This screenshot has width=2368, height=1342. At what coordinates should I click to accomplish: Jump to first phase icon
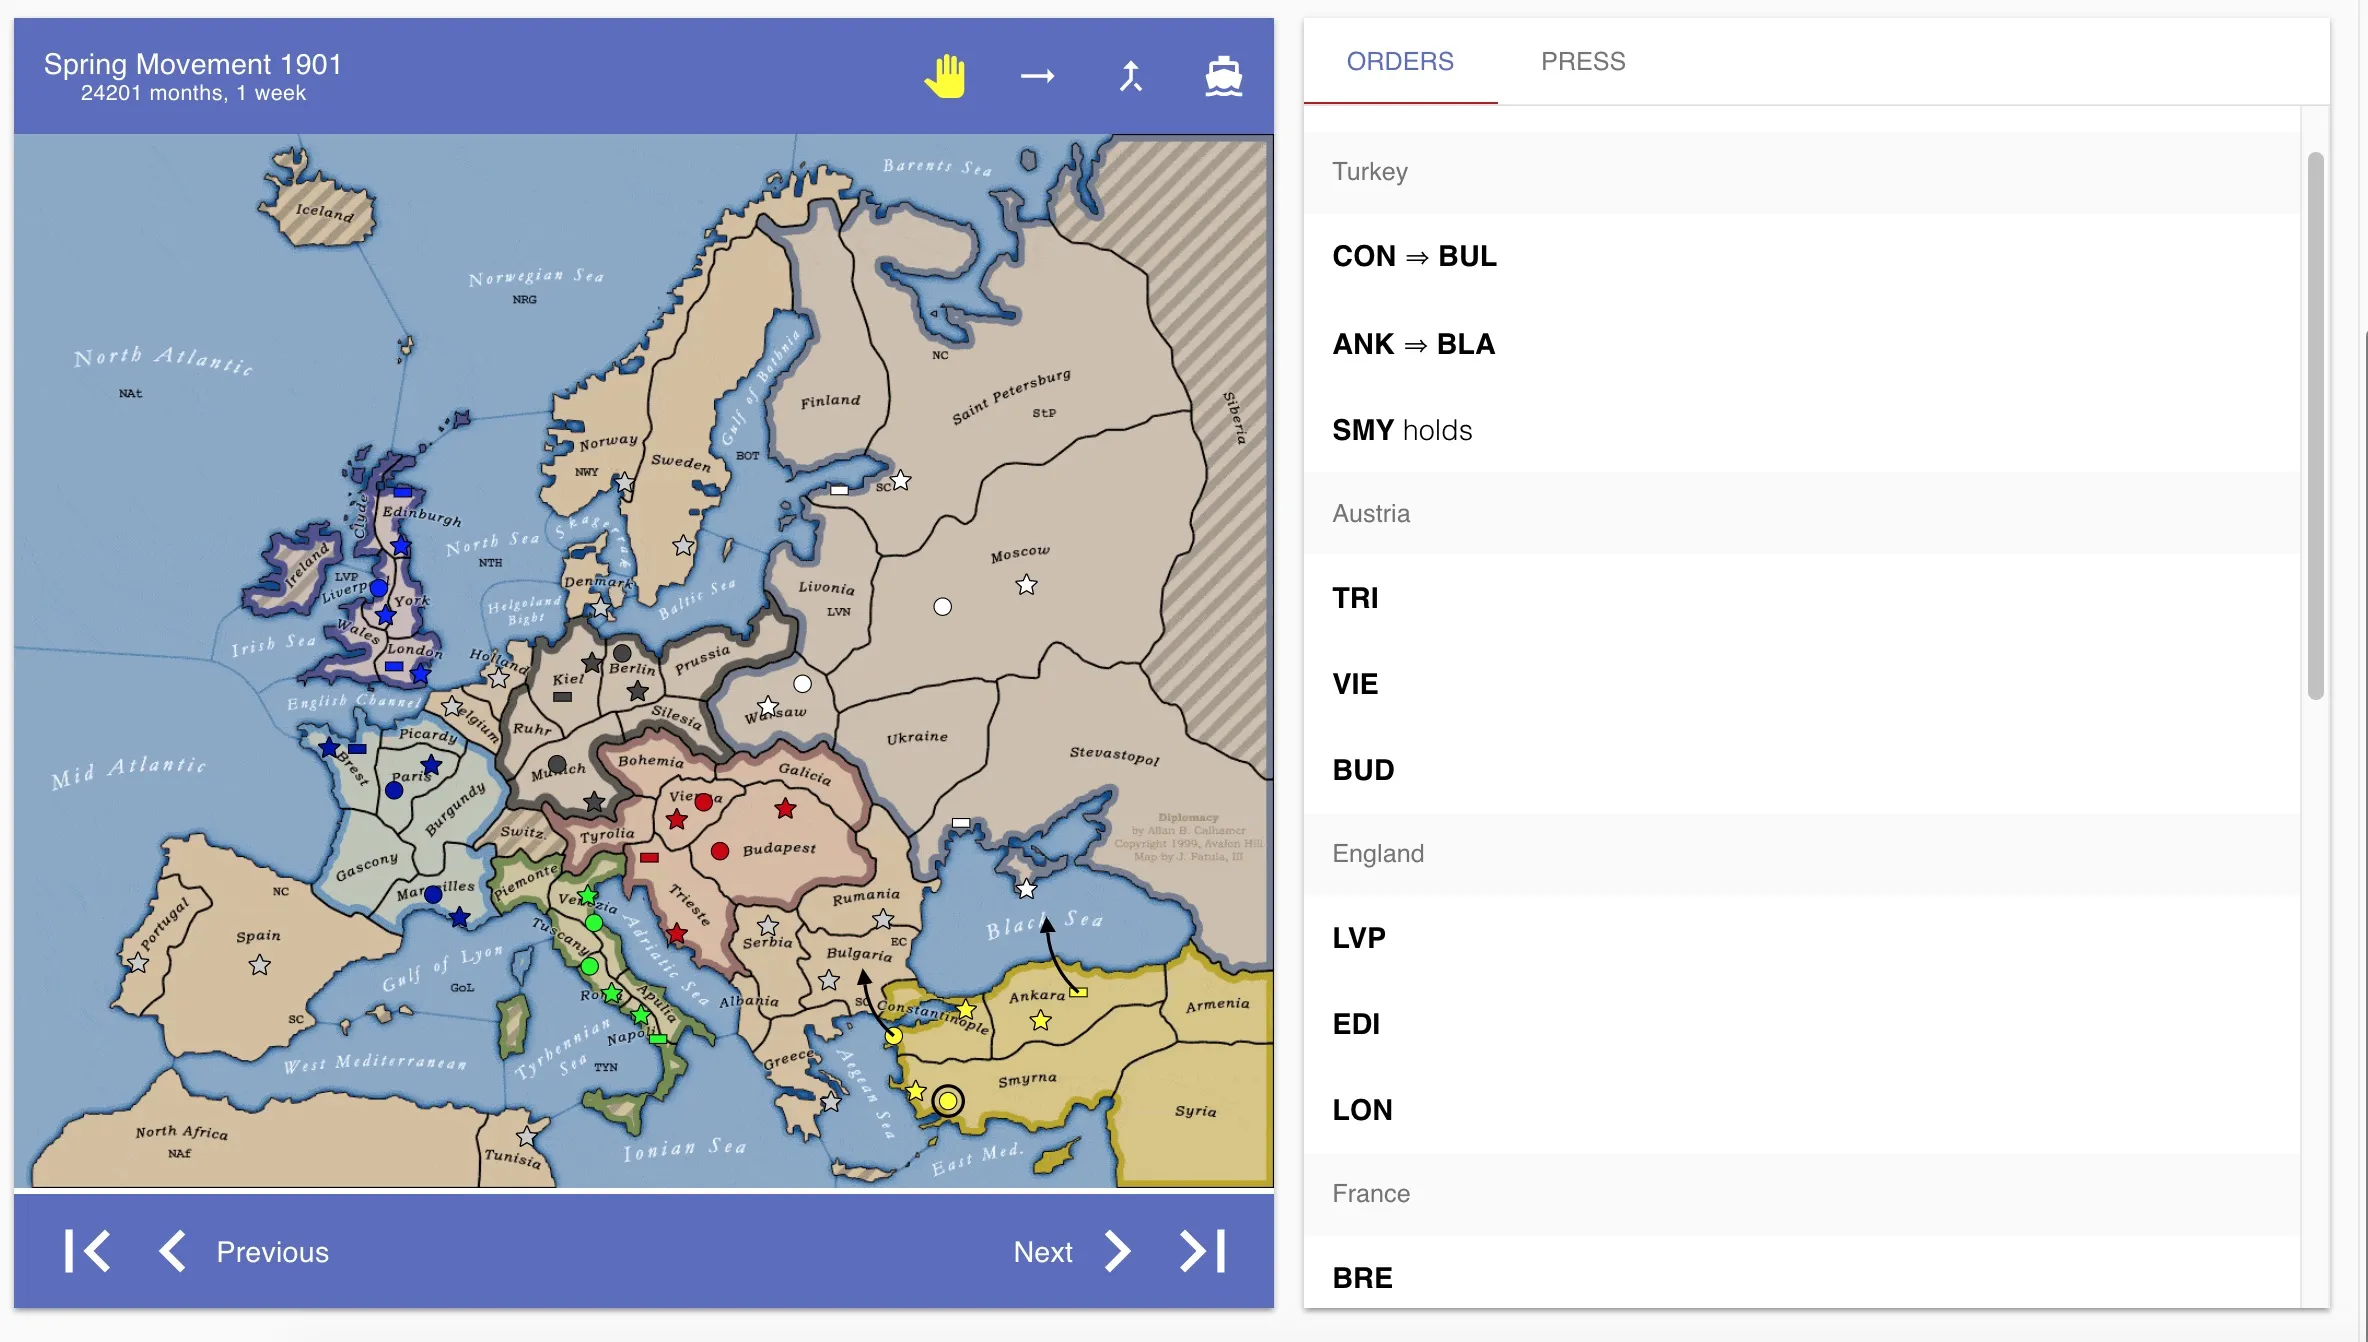pyautogui.click(x=87, y=1251)
